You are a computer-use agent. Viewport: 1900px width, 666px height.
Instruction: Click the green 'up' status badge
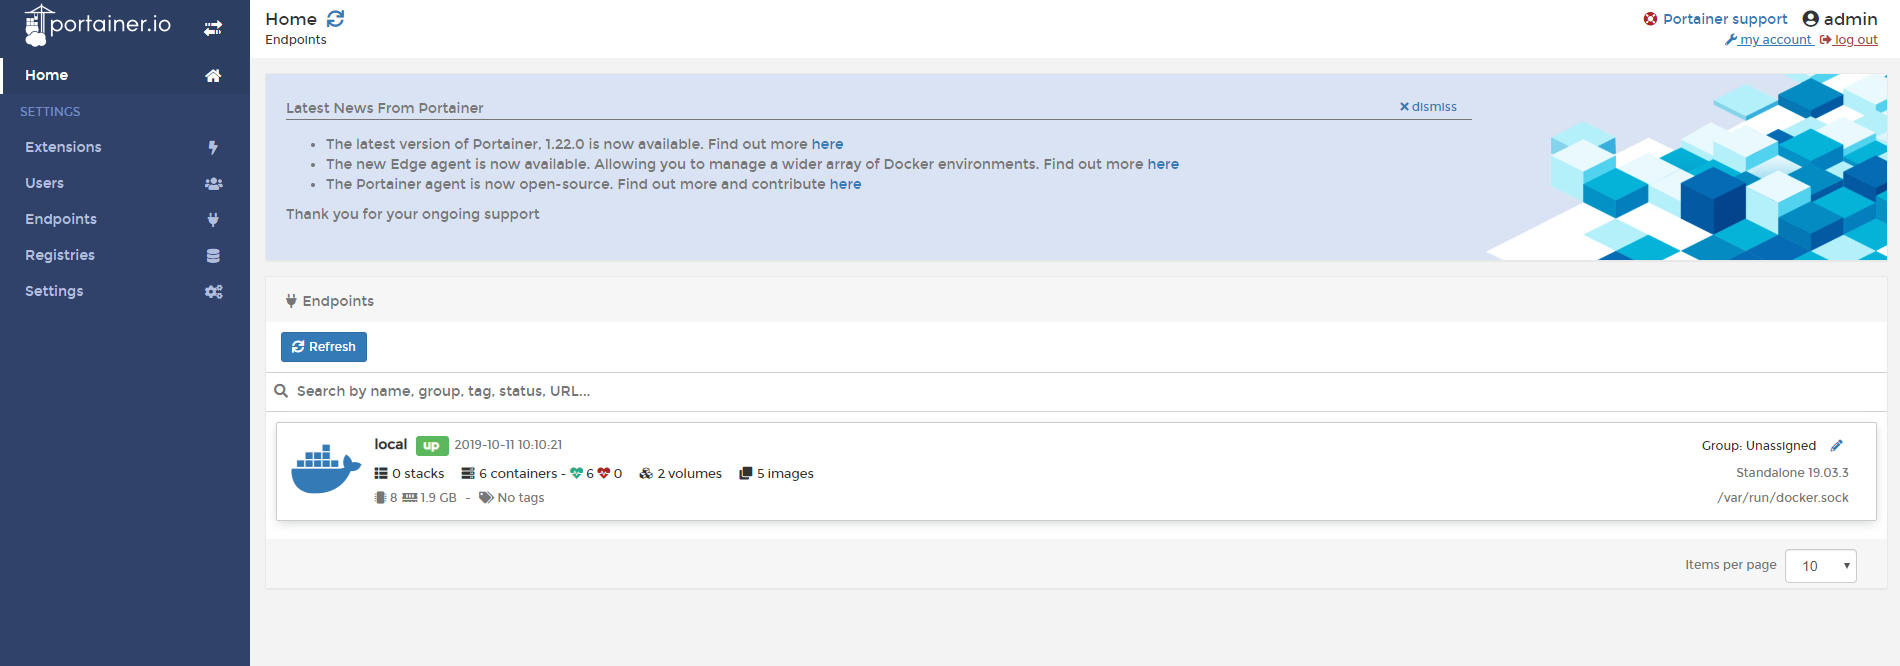pyautogui.click(x=432, y=446)
